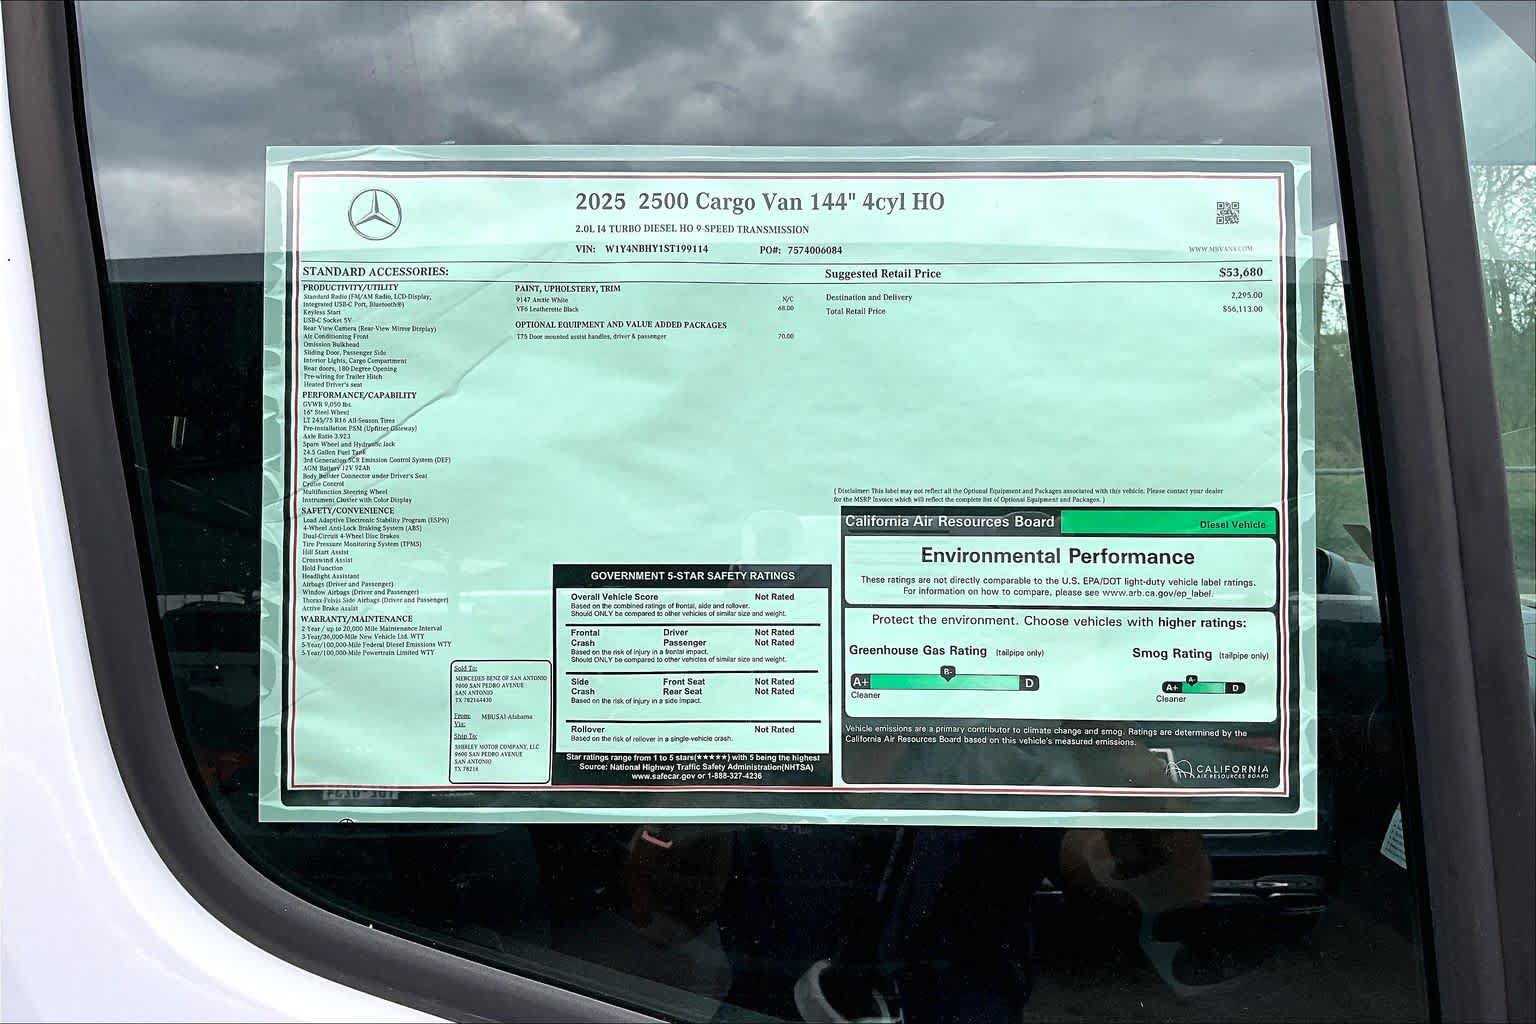Select the 2,295.00 delivery charge

click(1246, 295)
